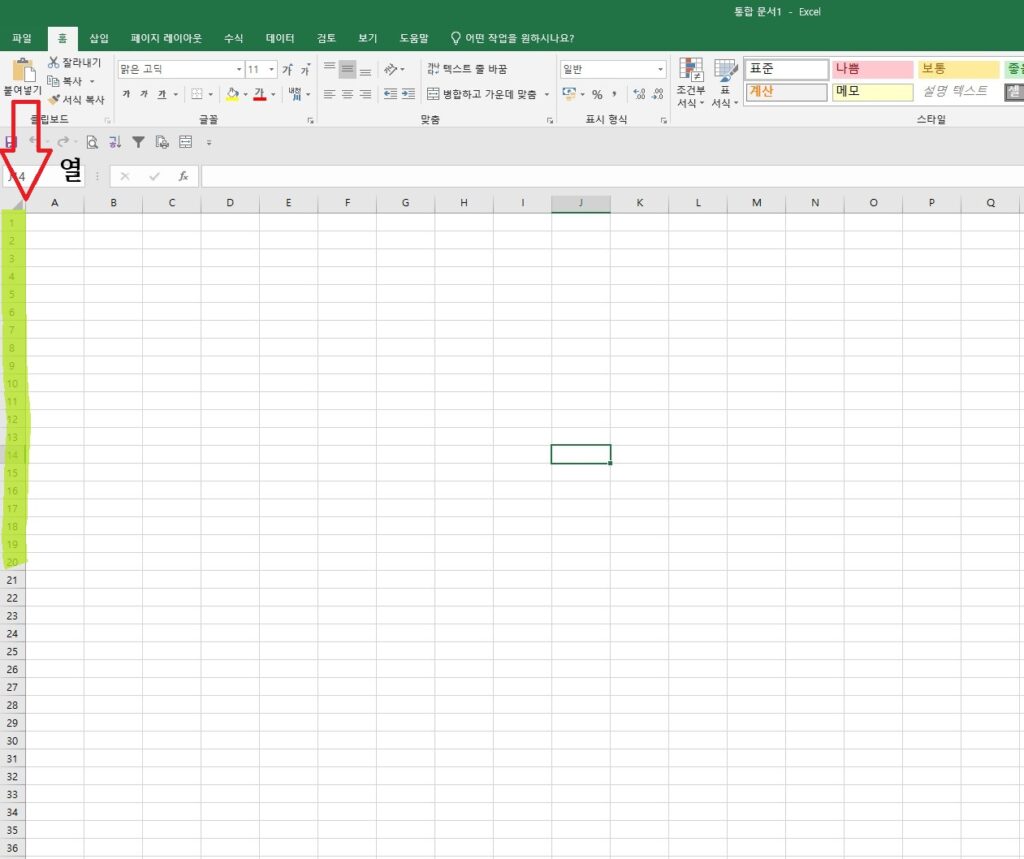Open Conditional Formatting (조건부 서식)
The width and height of the screenshot is (1024, 859).
coord(691,83)
